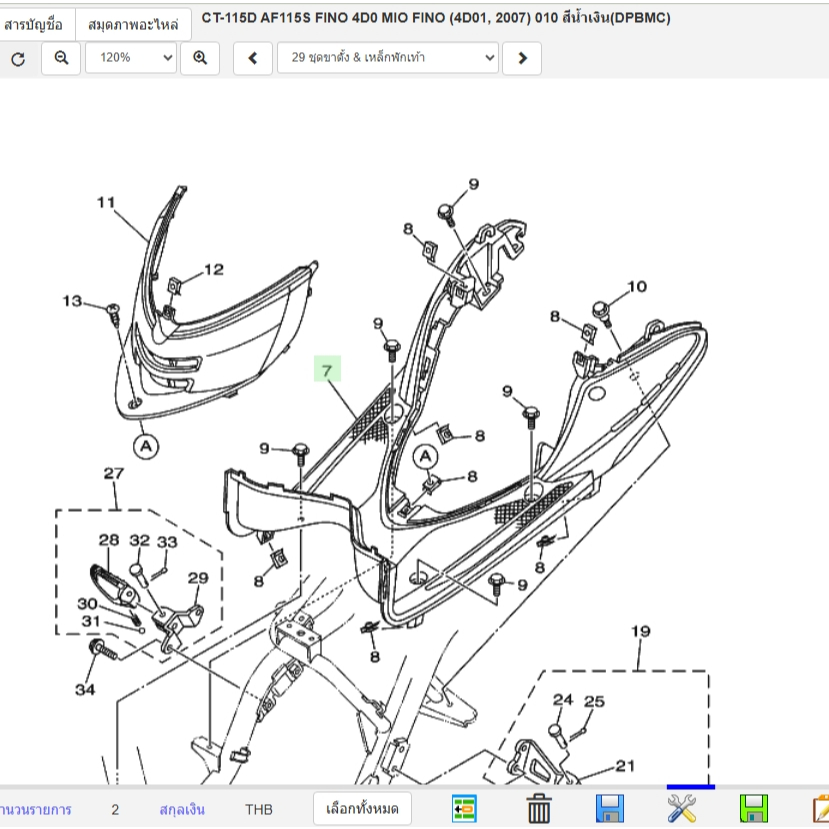829x829 pixels.
Task: Click the เลือกทั้งหมด button
Action: coord(362,808)
